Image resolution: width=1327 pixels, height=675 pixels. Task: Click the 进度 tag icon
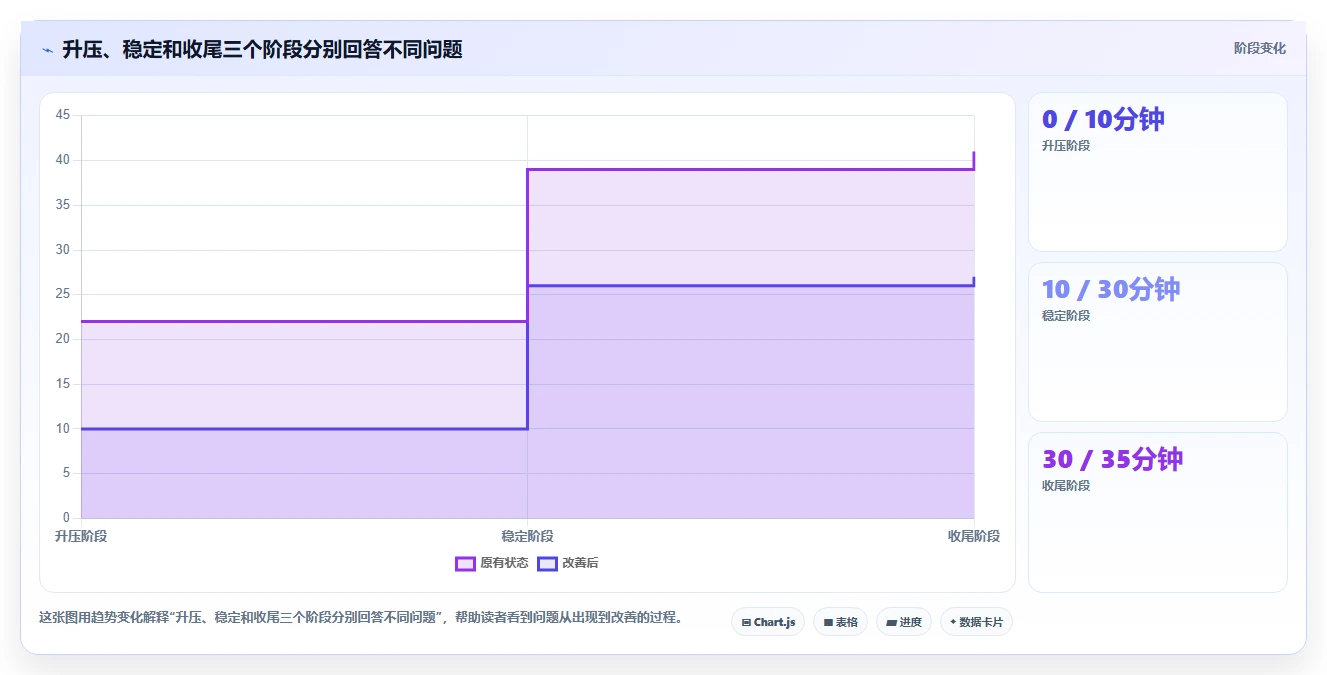coord(891,622)
